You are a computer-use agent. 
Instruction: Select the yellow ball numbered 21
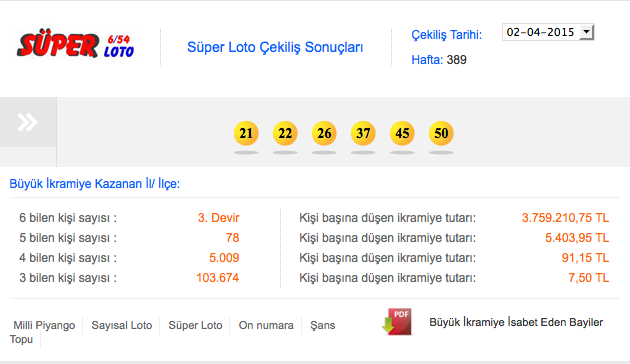(246, 133)
